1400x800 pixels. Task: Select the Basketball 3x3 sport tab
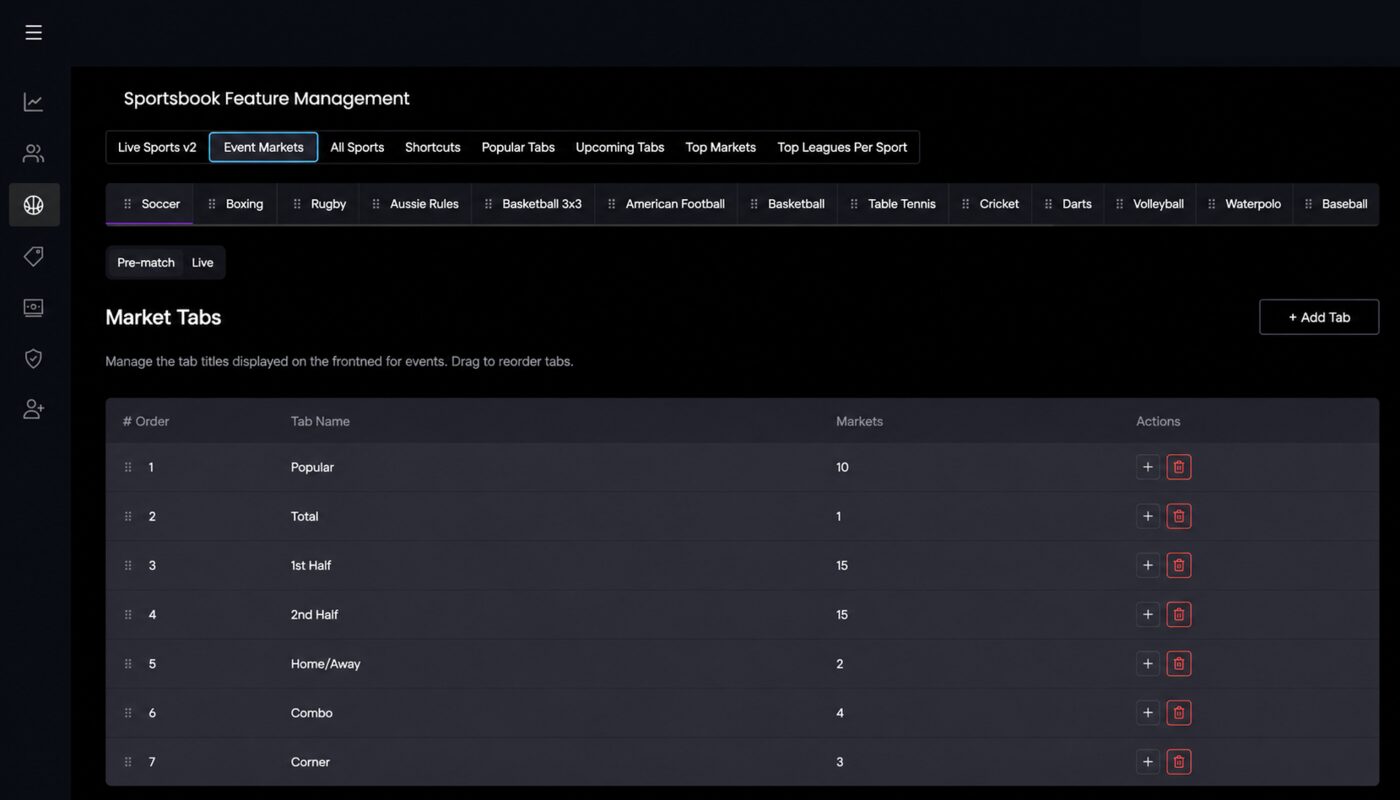[x=533, y=204]
